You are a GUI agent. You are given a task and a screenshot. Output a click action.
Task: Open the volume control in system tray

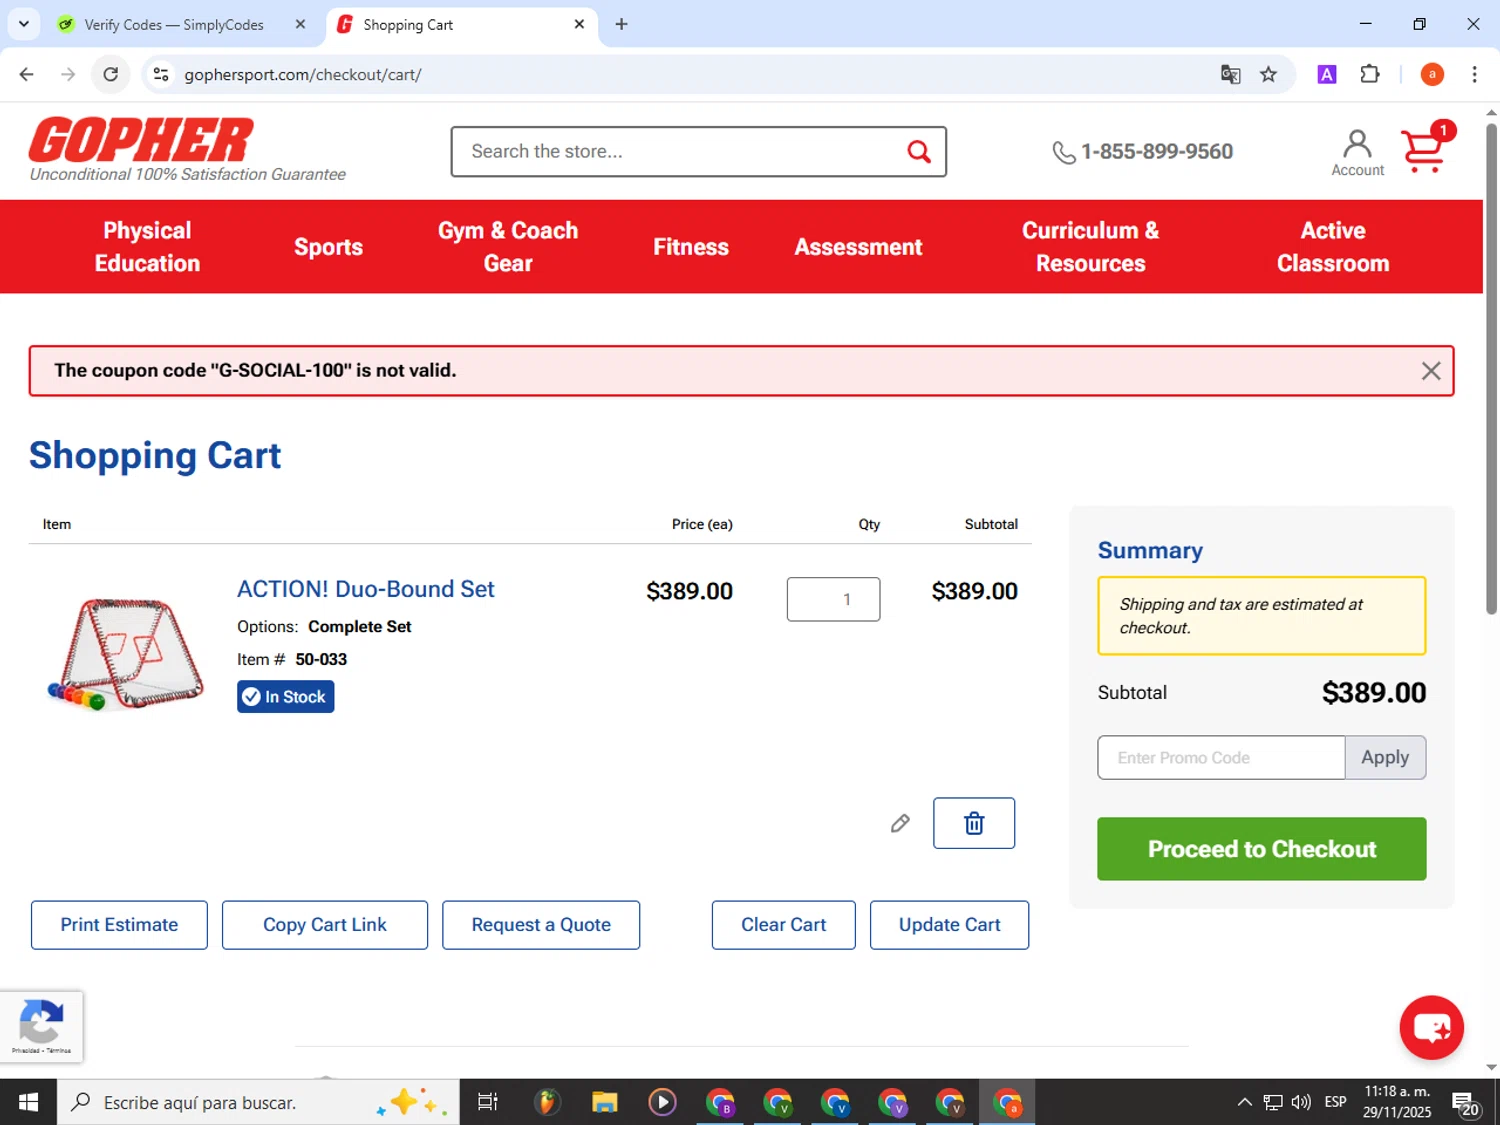click(1301, 1102)
